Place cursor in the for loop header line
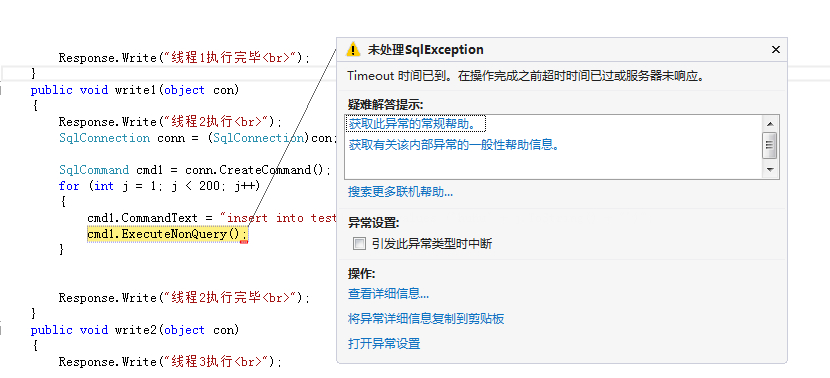This screenshot has height=378, width=830. click(159, 186)
